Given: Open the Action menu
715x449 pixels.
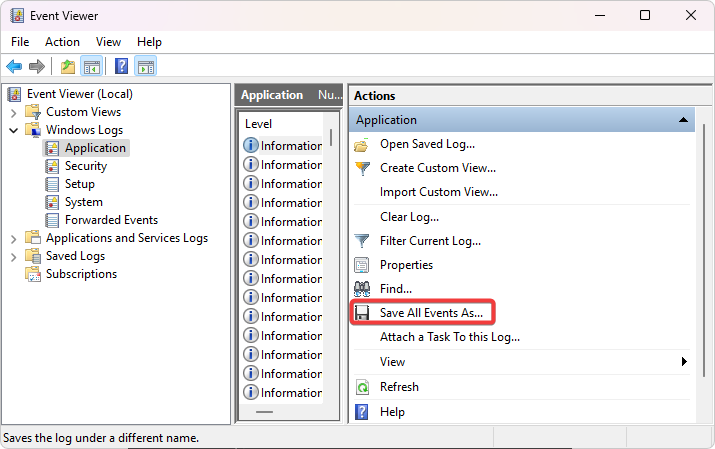Looking at the screenshot, I should (x=62, y=42).
